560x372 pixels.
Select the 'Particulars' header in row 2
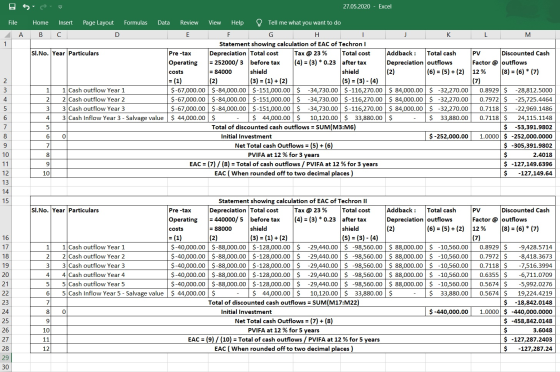117,67
